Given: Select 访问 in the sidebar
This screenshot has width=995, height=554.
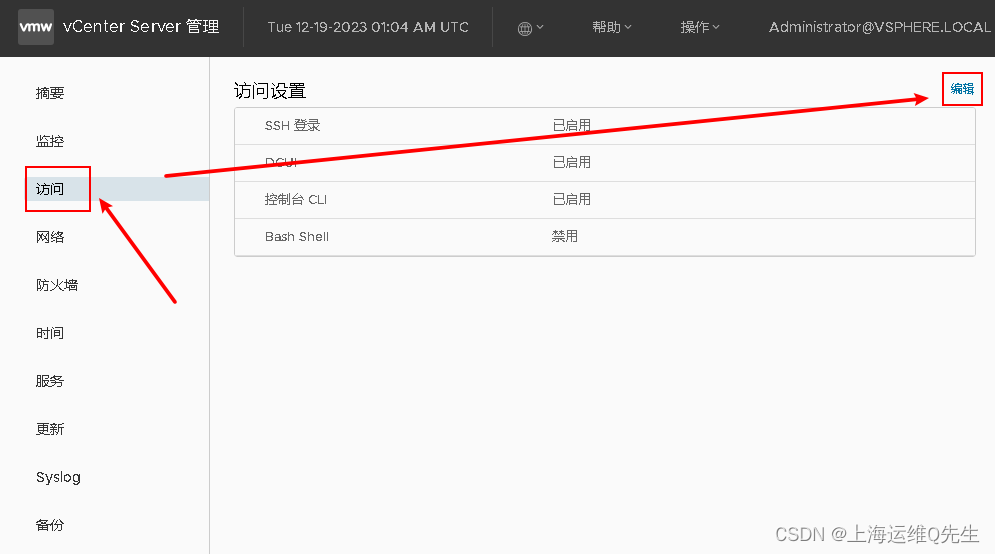Looking at the screenshot, I should [x=49, y=189].
